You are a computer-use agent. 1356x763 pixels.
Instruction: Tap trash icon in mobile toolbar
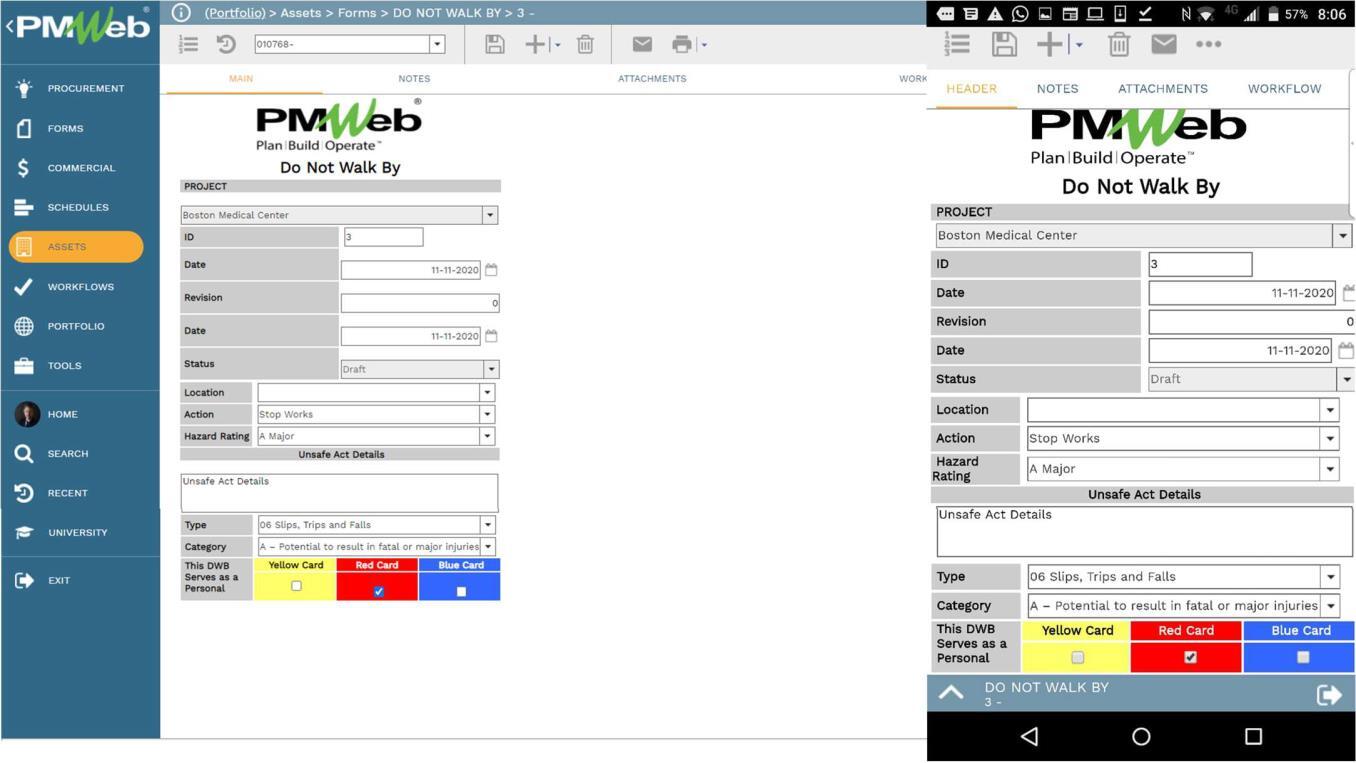[x=1119, y=44]
